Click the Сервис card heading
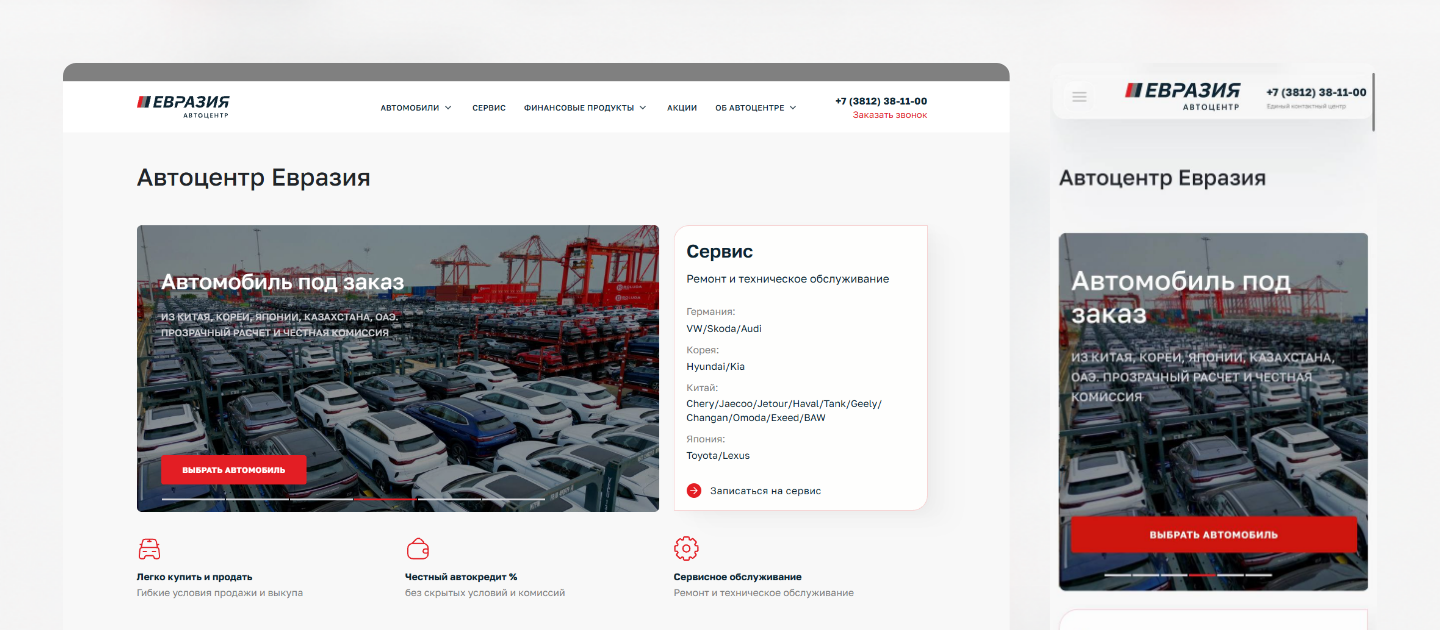Screen dimensions: 1440x630 click(720, 252)
